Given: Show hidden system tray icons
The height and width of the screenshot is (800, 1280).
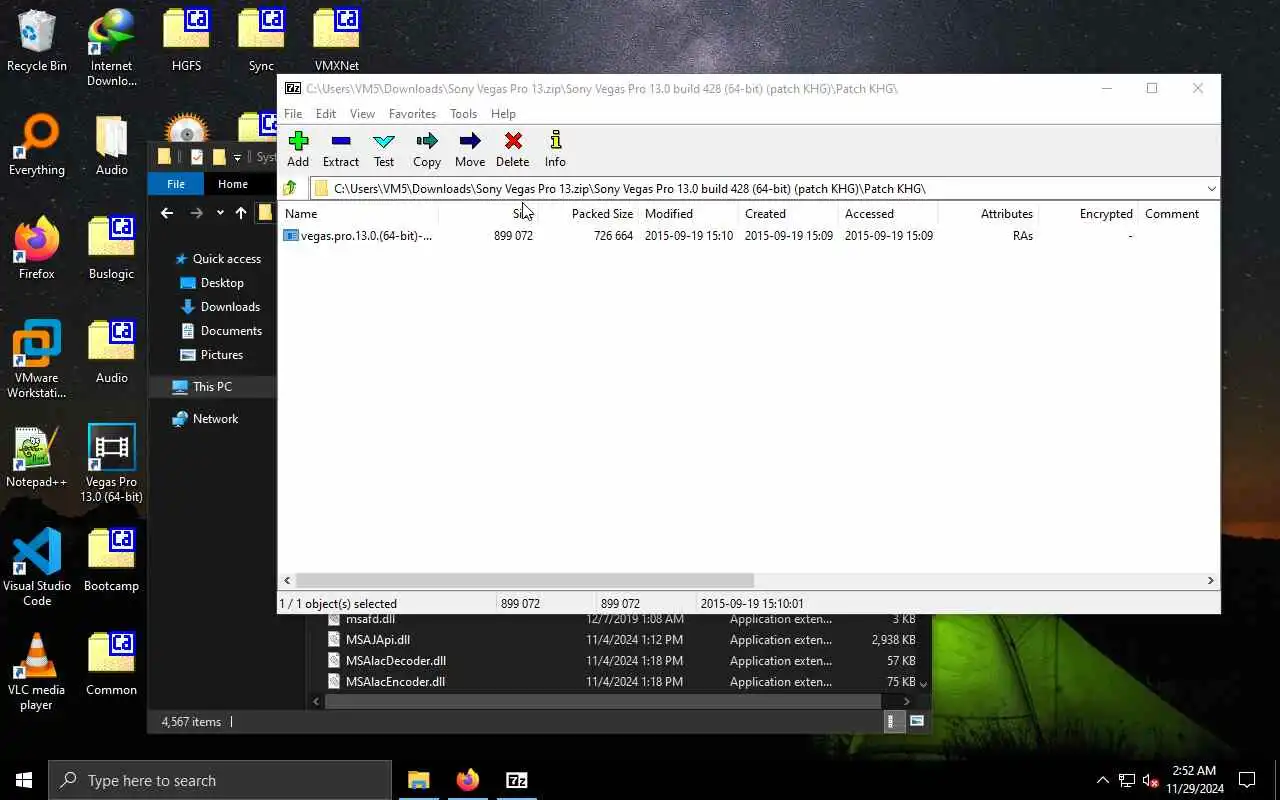Looking at the screenshot, I should pos(1102,780).
